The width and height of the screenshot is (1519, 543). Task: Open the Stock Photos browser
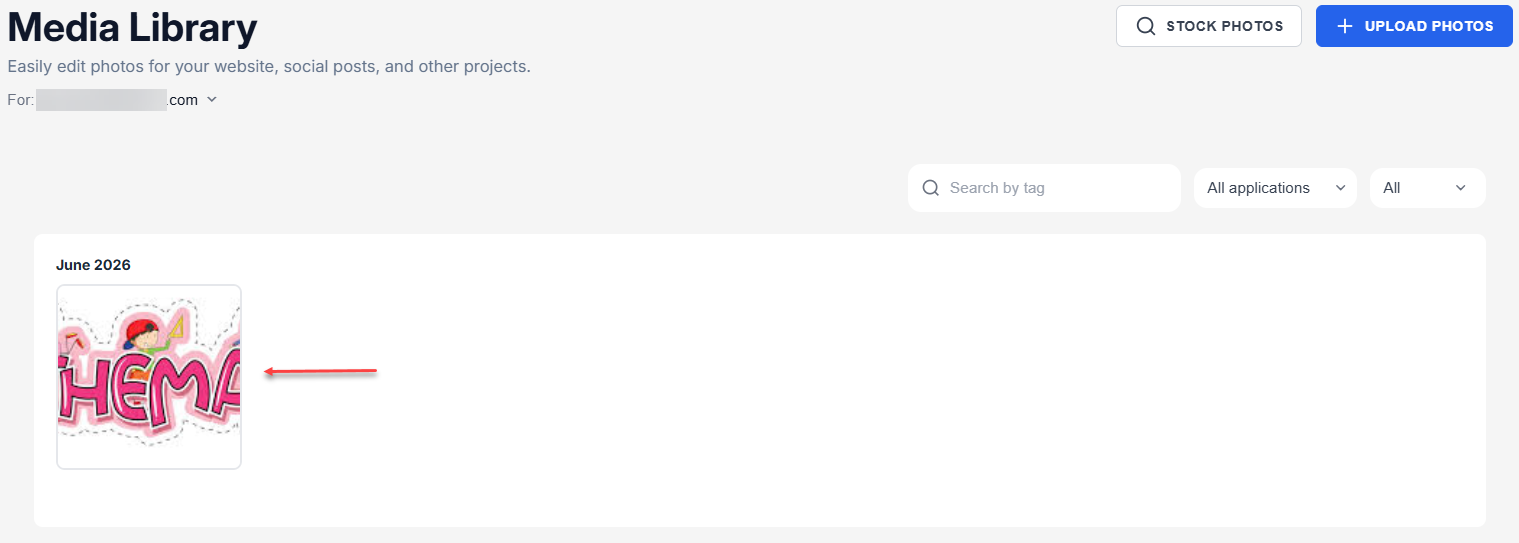[1208, 26]
